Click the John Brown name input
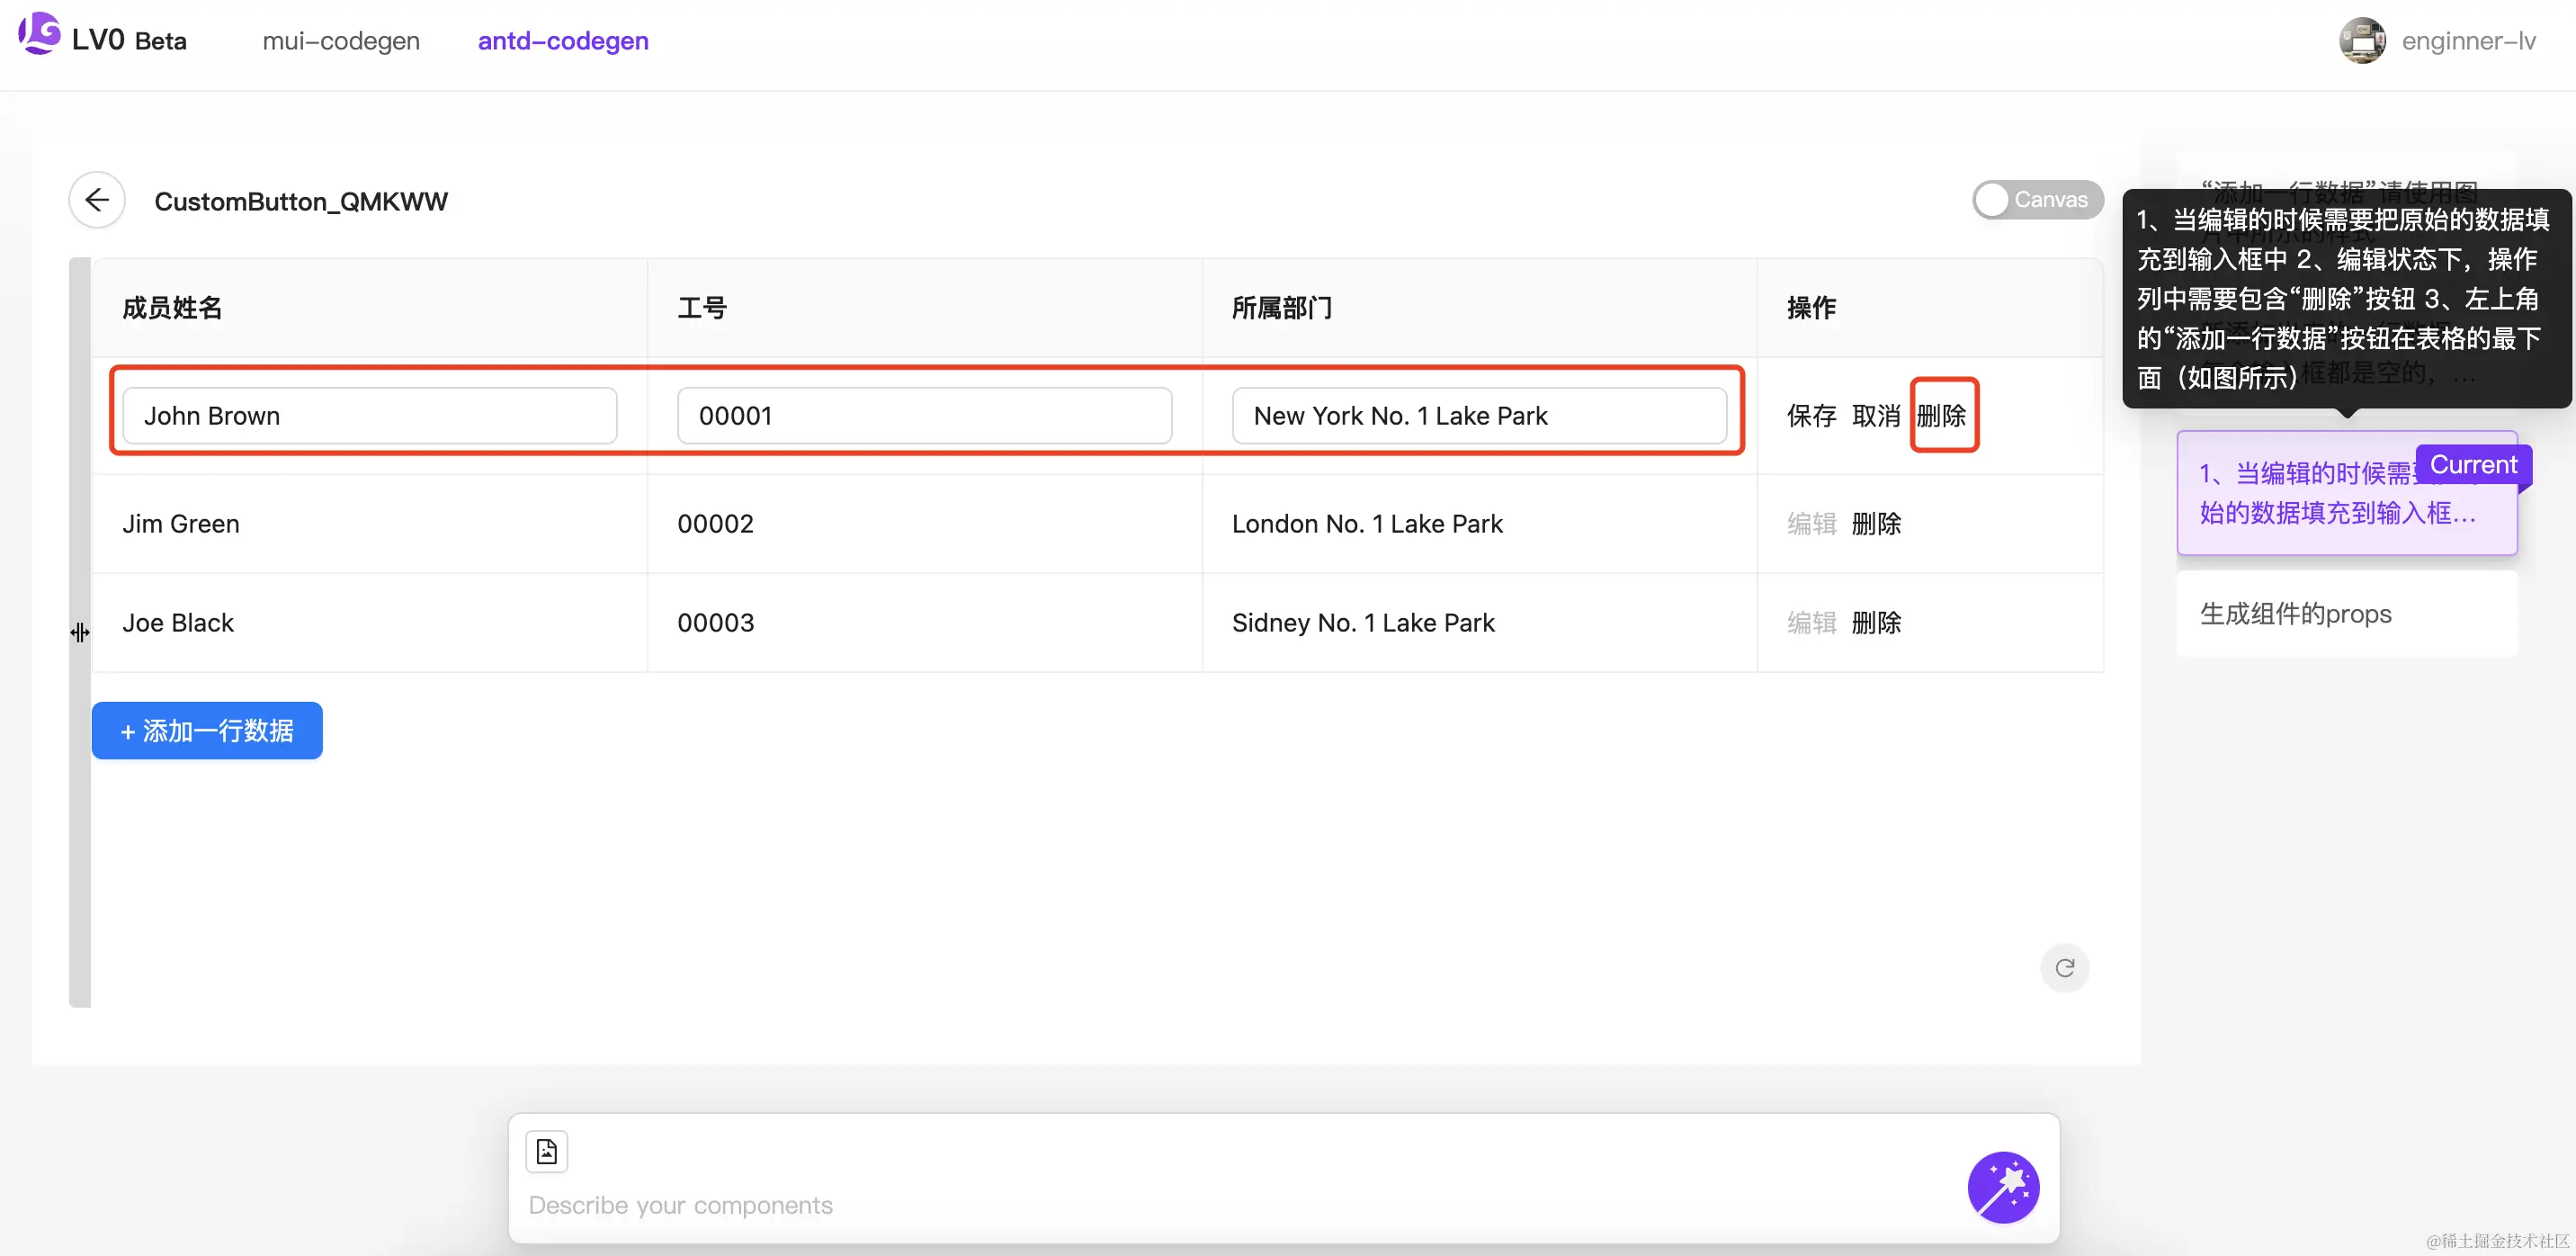 pyautogui.click(x=370, y=416)
